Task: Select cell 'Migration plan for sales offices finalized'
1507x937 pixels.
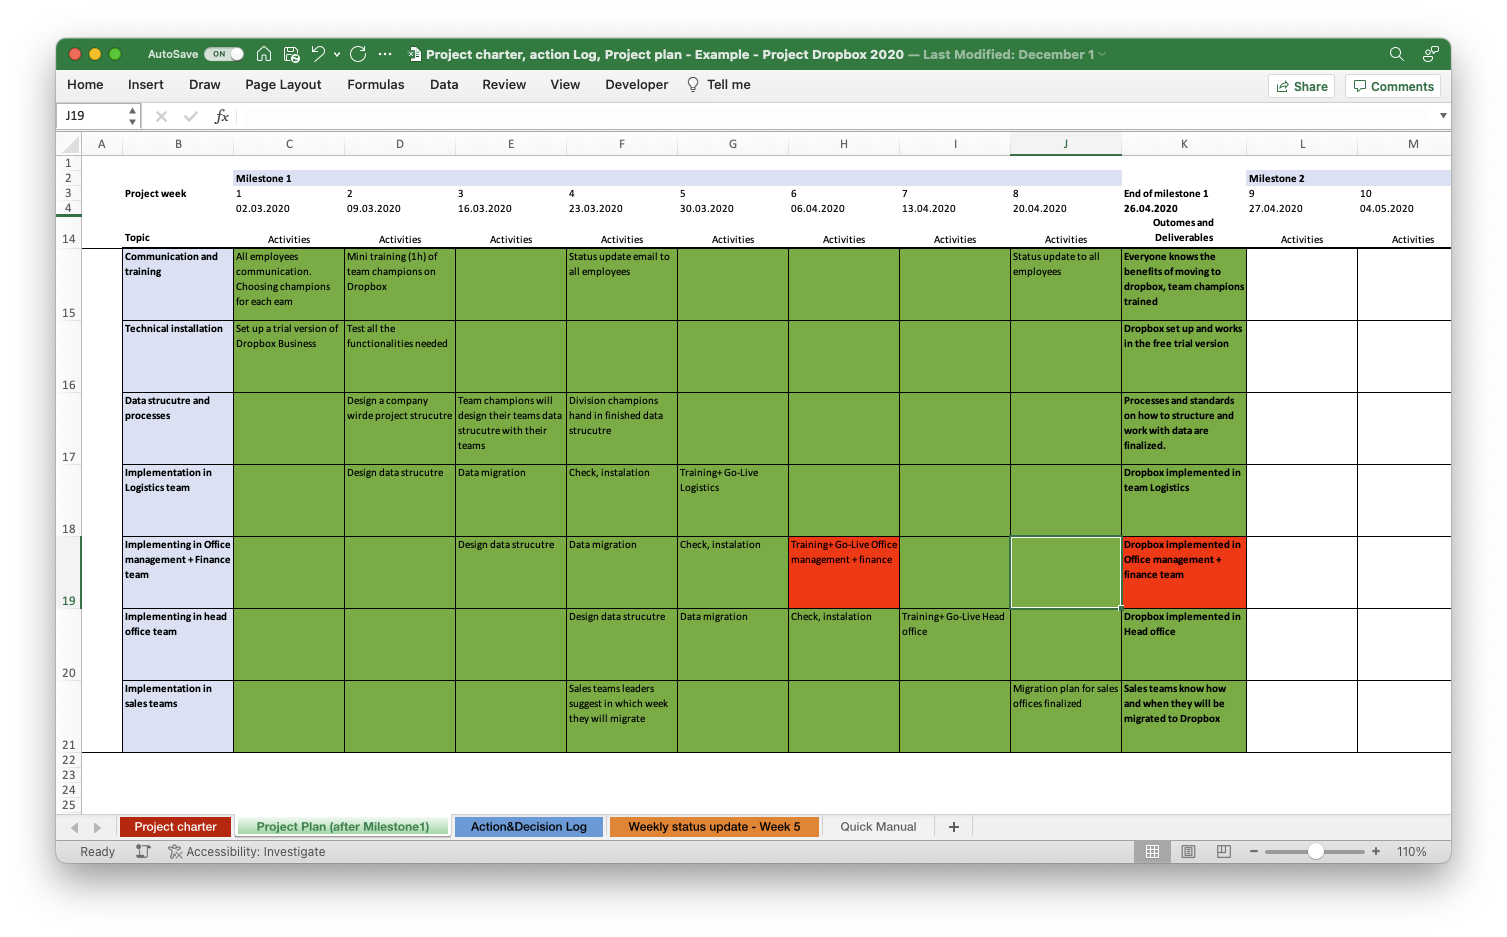Action: coord(1066,717)
